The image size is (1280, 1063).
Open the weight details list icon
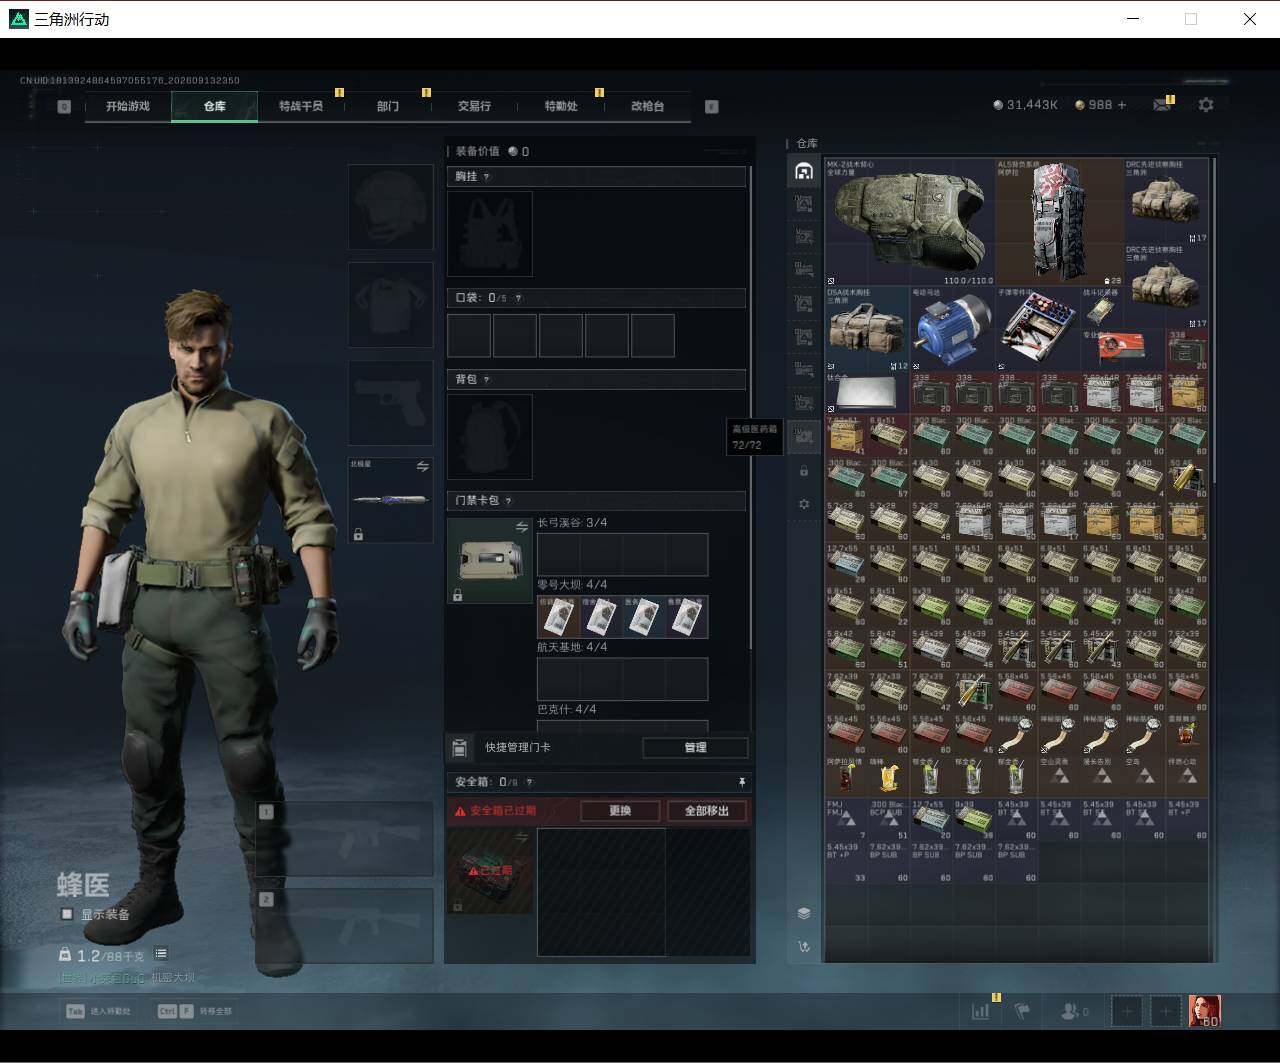coord(161,954)
